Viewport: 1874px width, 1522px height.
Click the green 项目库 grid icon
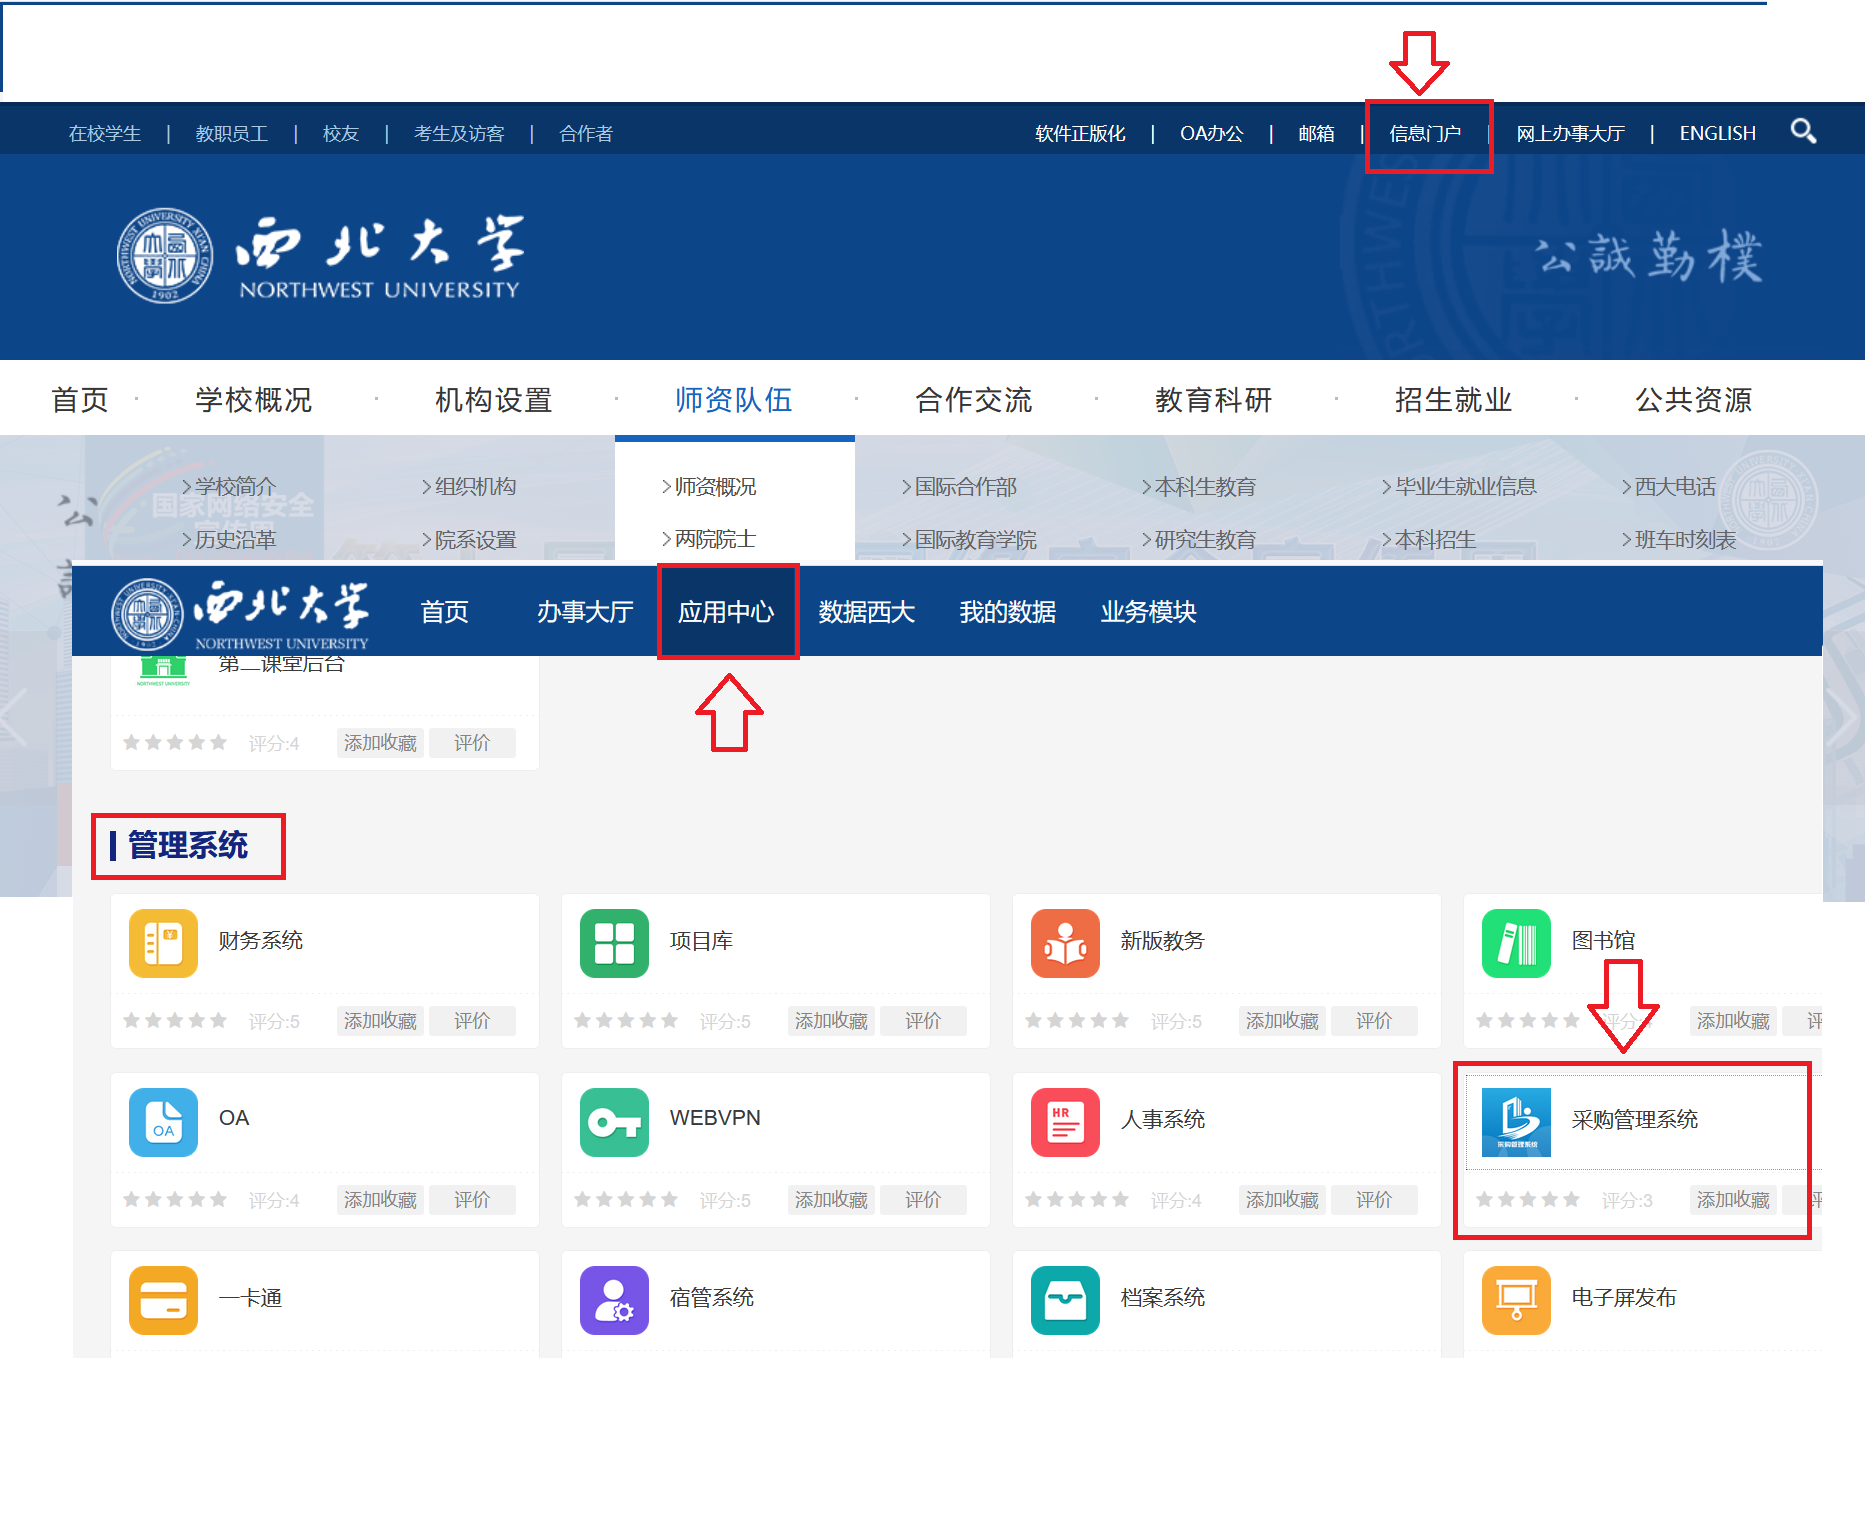coord(614,943)
